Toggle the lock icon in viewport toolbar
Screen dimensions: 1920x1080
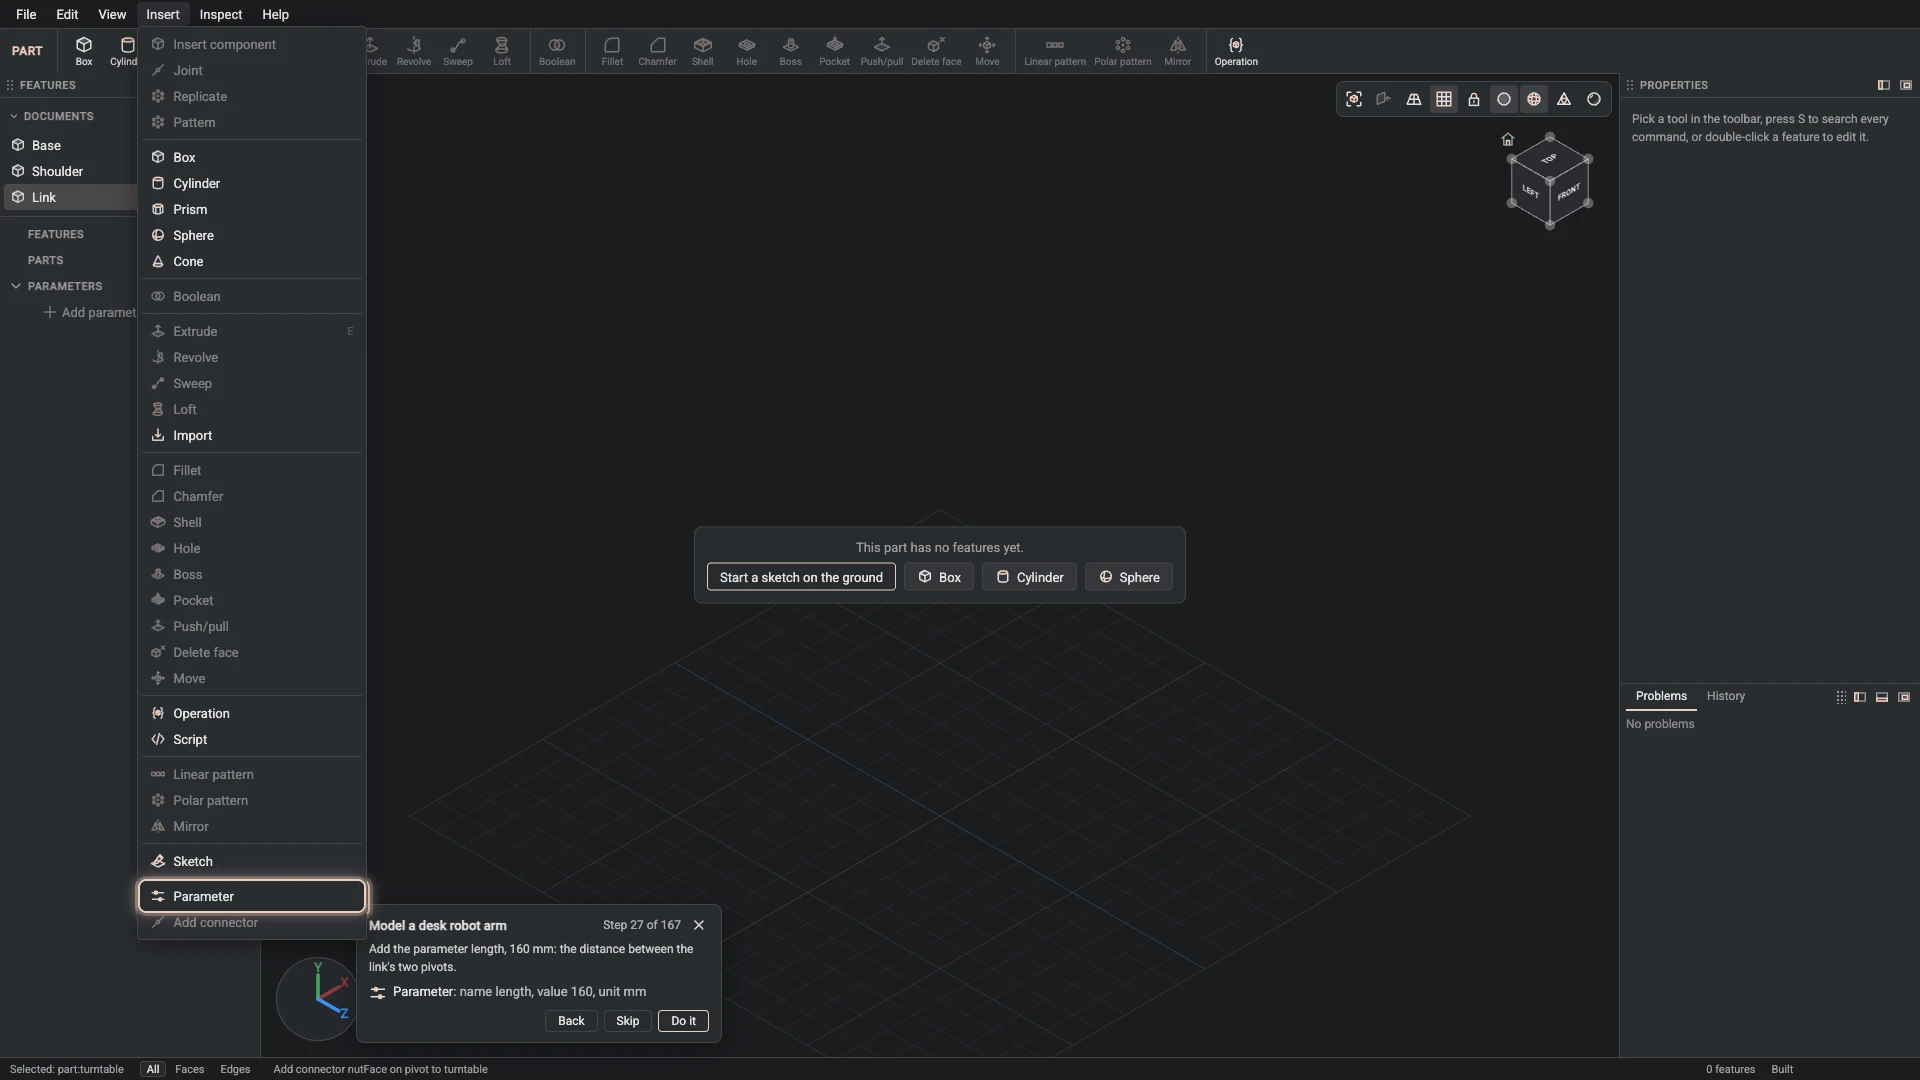coord(1474,99)
